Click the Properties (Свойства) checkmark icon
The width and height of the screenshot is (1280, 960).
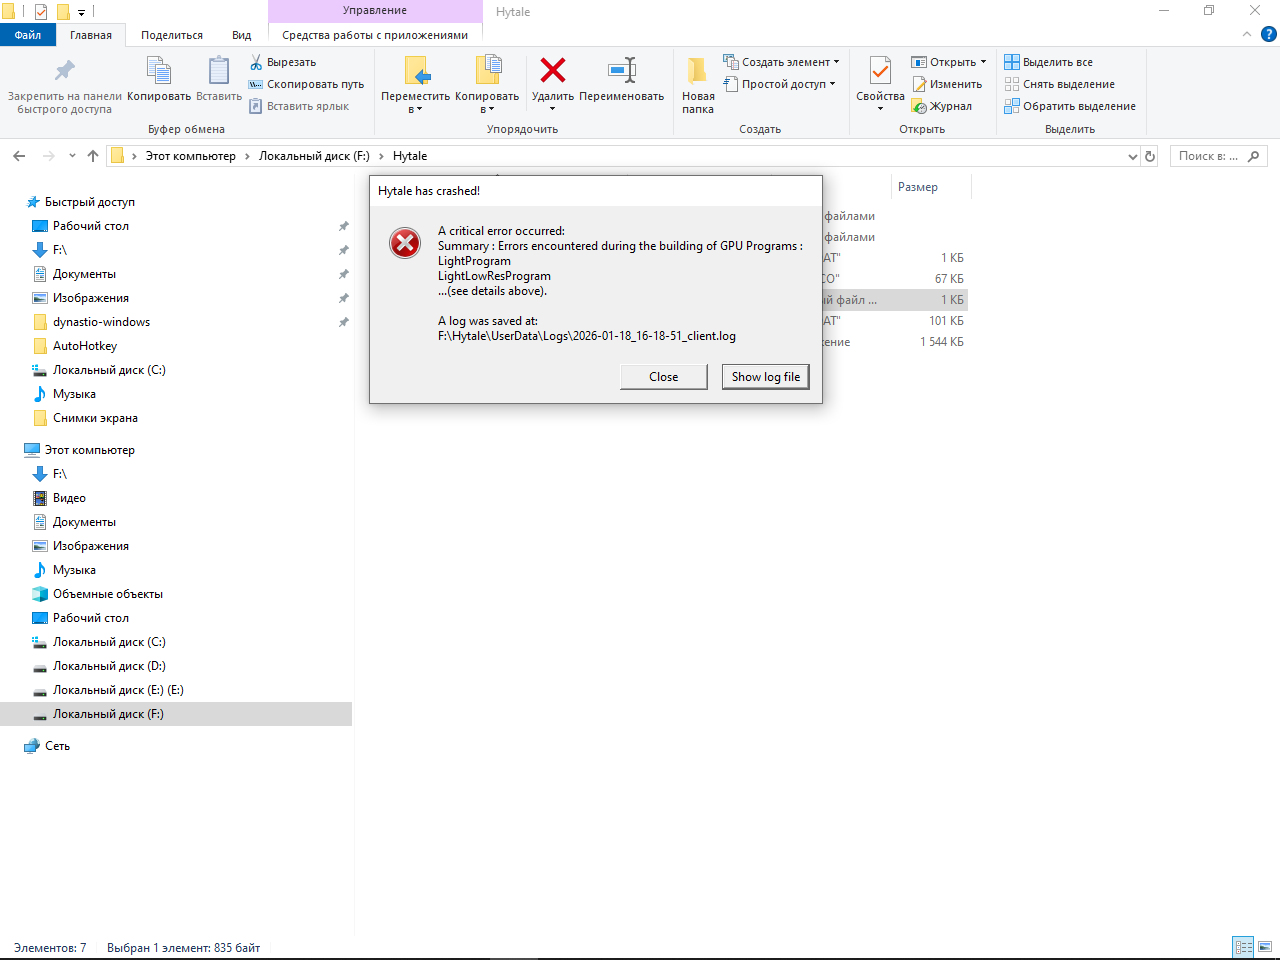(880, 71)
